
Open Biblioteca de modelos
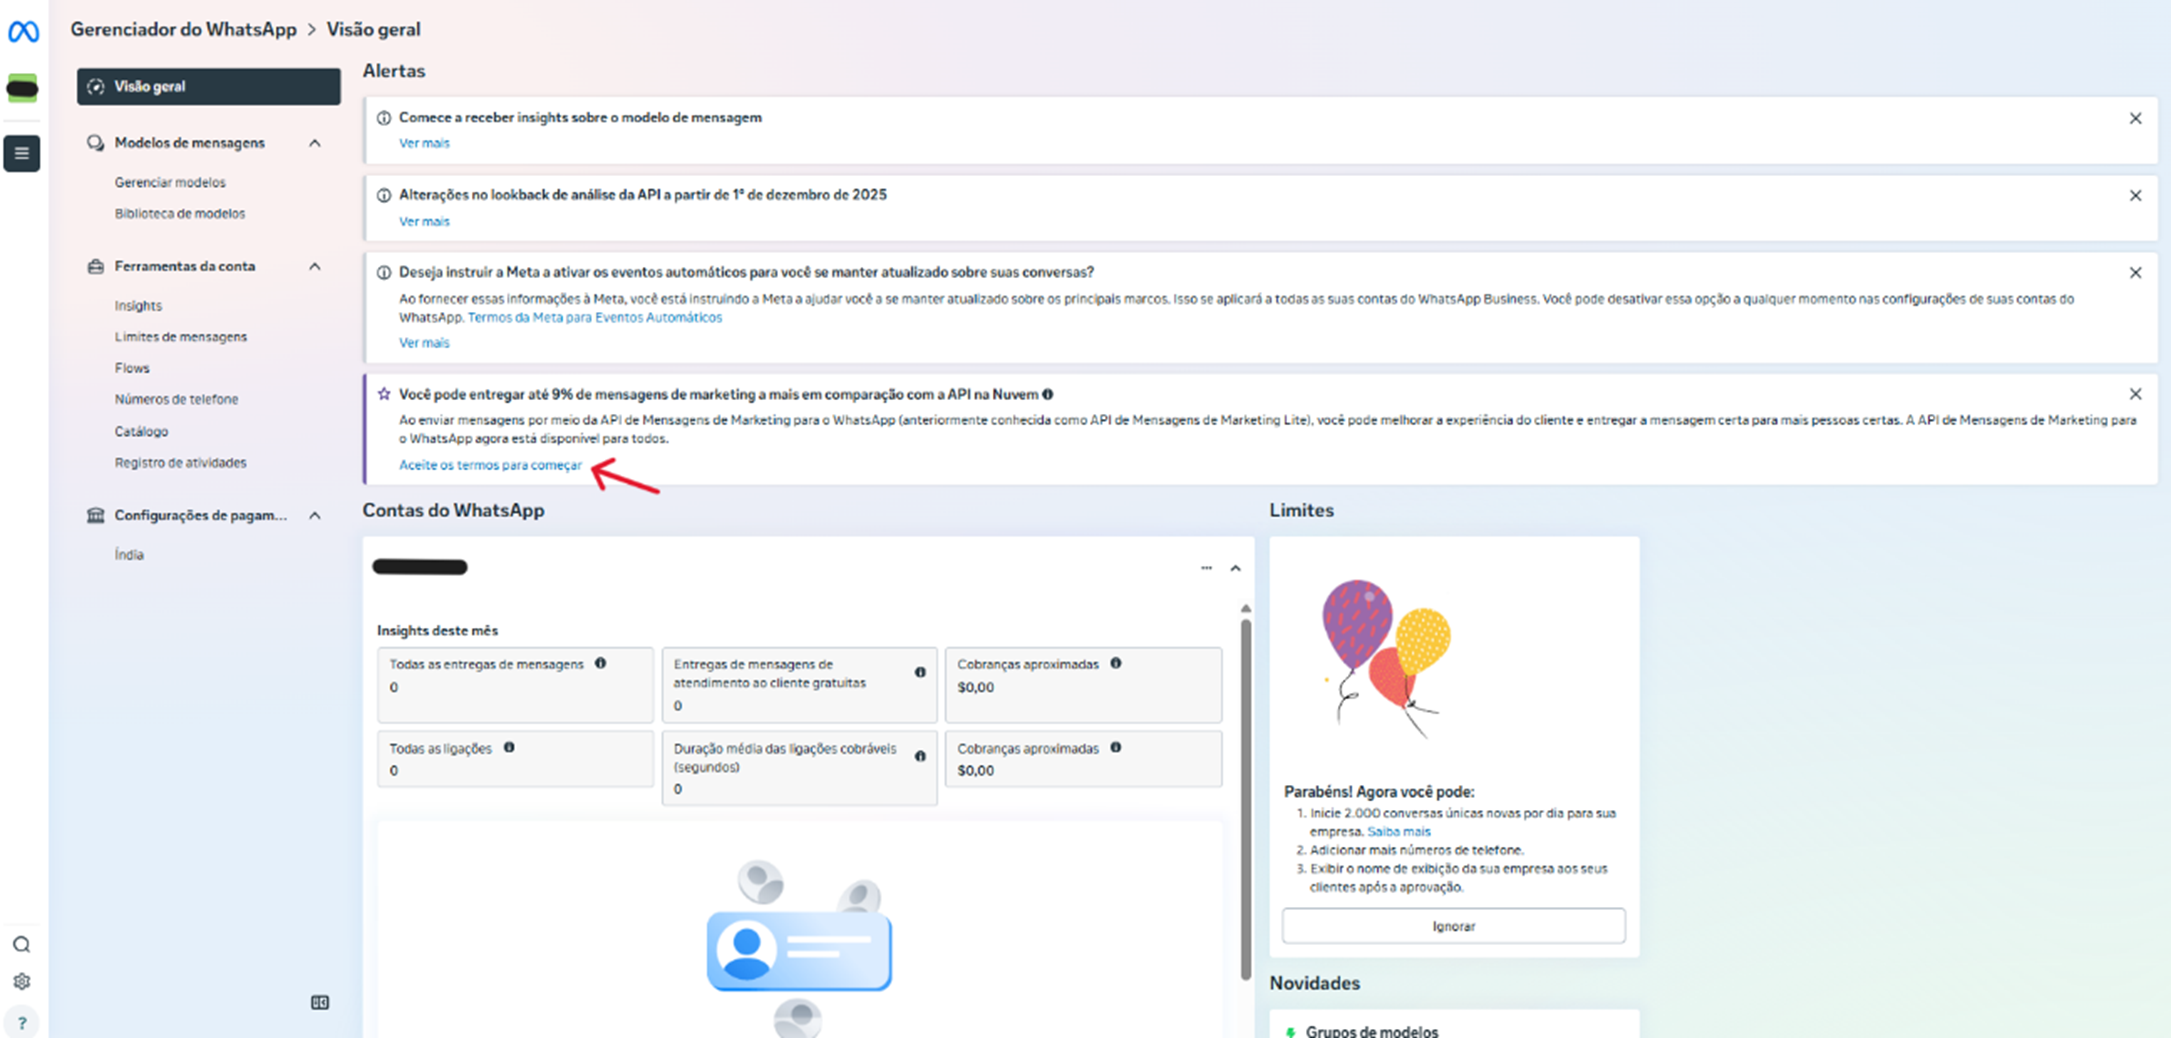click(180, 213)
